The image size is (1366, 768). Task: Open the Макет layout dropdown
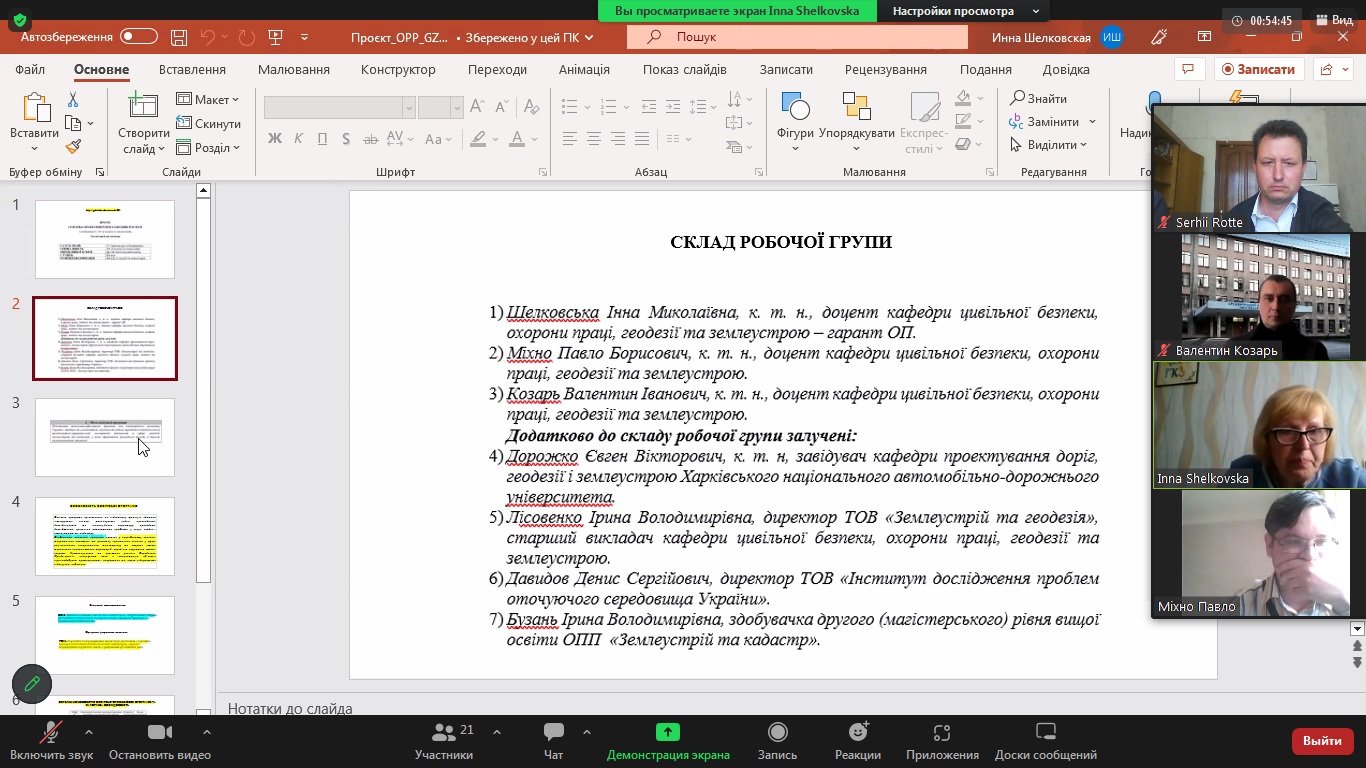[x=208, y=99]
